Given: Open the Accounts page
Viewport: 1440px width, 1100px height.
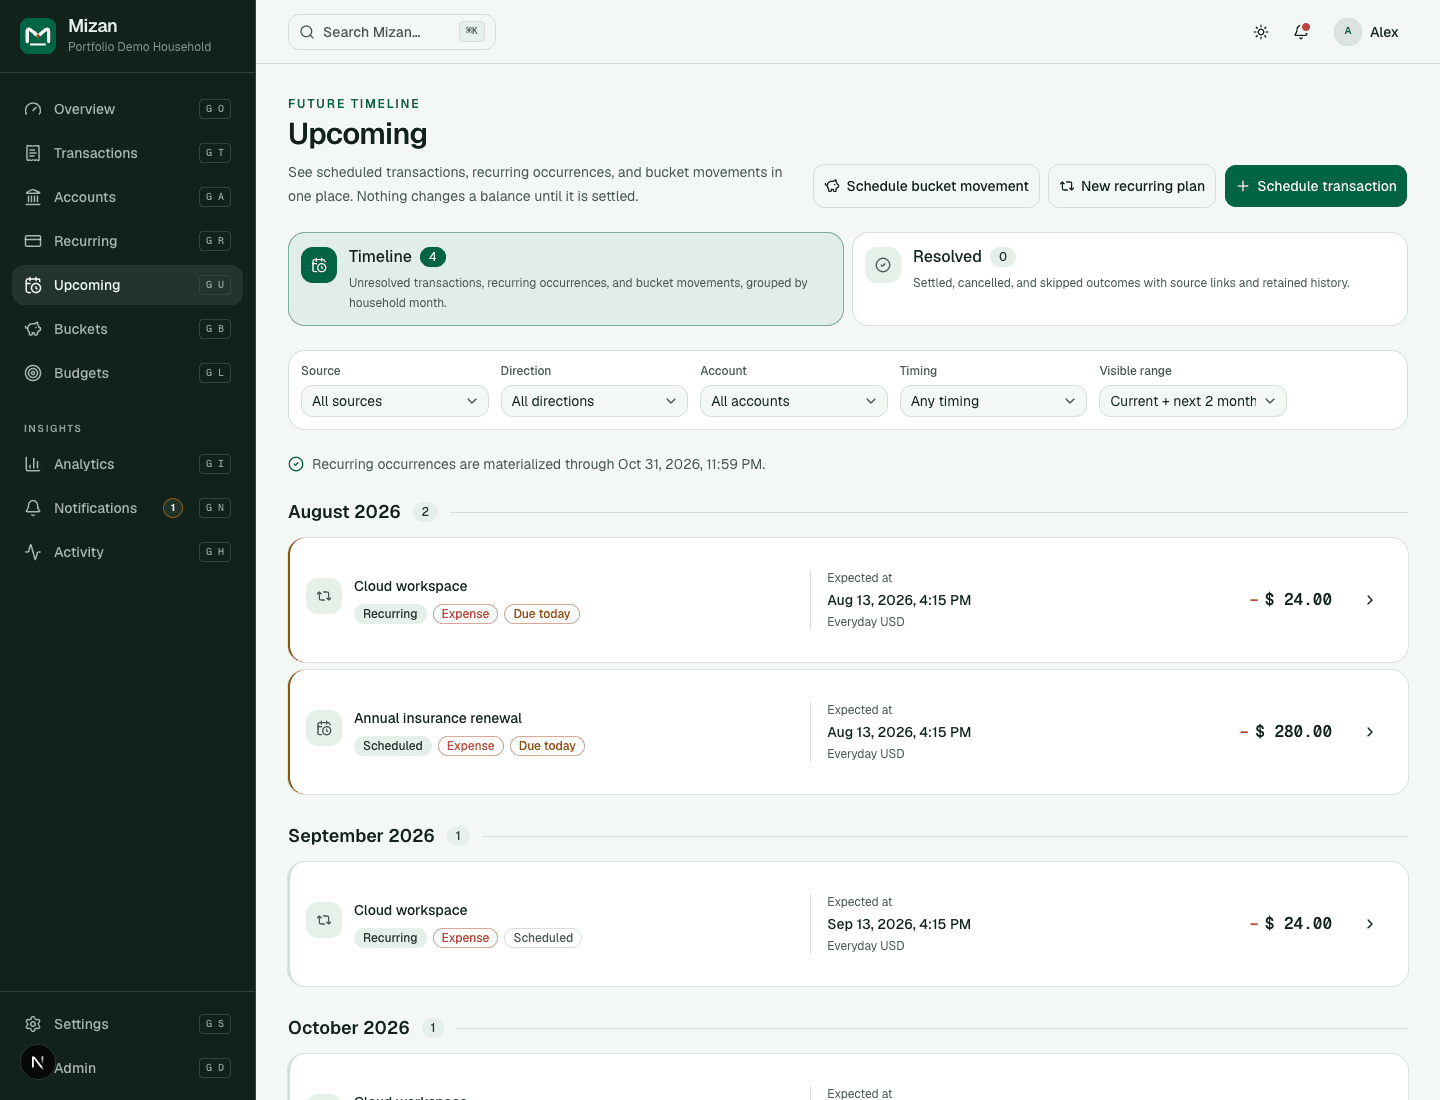Looking at the screenshot, I should click(127, 197).
